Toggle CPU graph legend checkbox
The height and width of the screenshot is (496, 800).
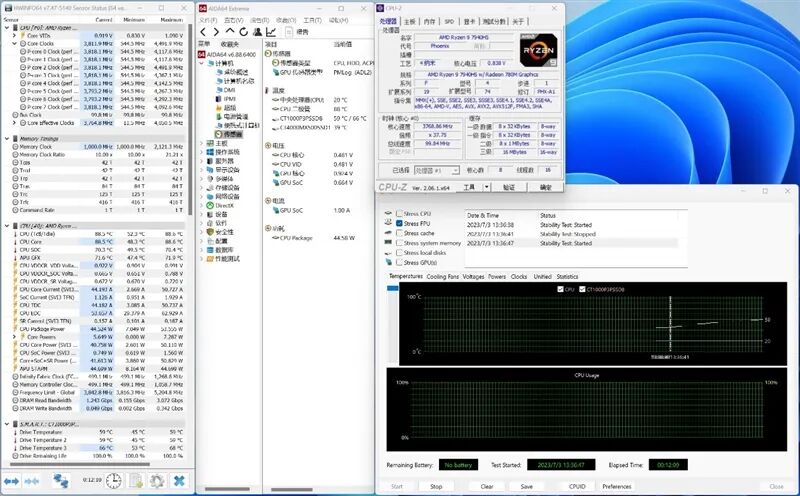561,289
